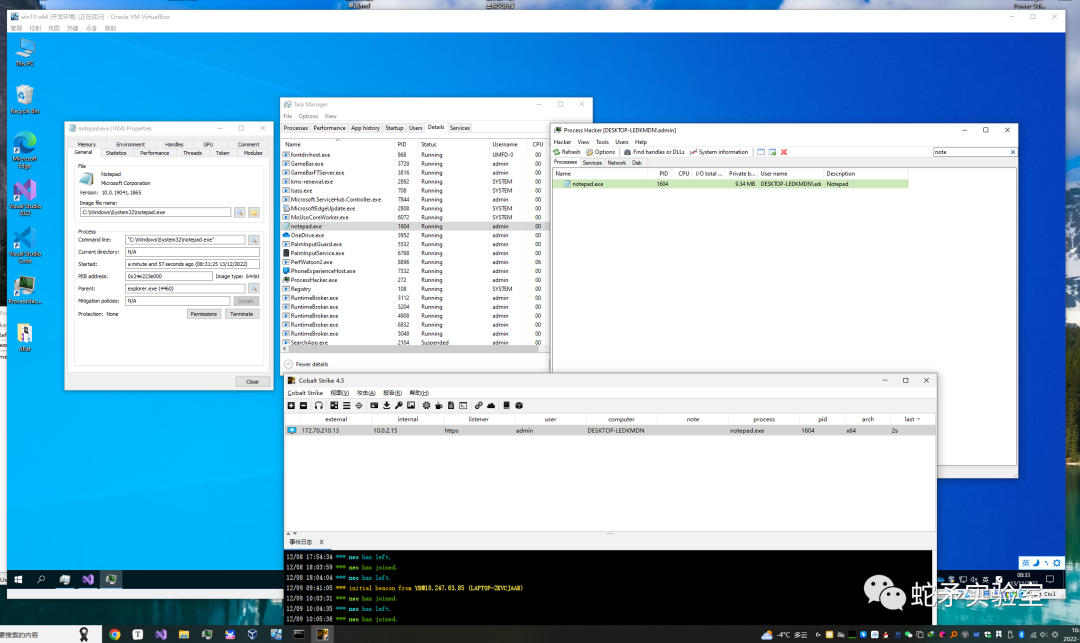Select notepad.exe row in Task Manager
Viewport: 1080px width, 643px height.
[x=413, y=226]
